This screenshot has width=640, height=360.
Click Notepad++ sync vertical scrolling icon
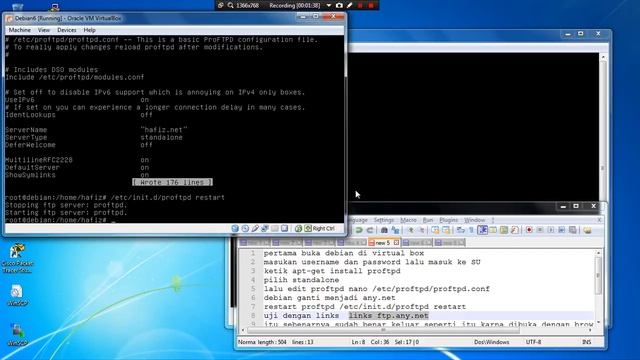coord(435,230)
